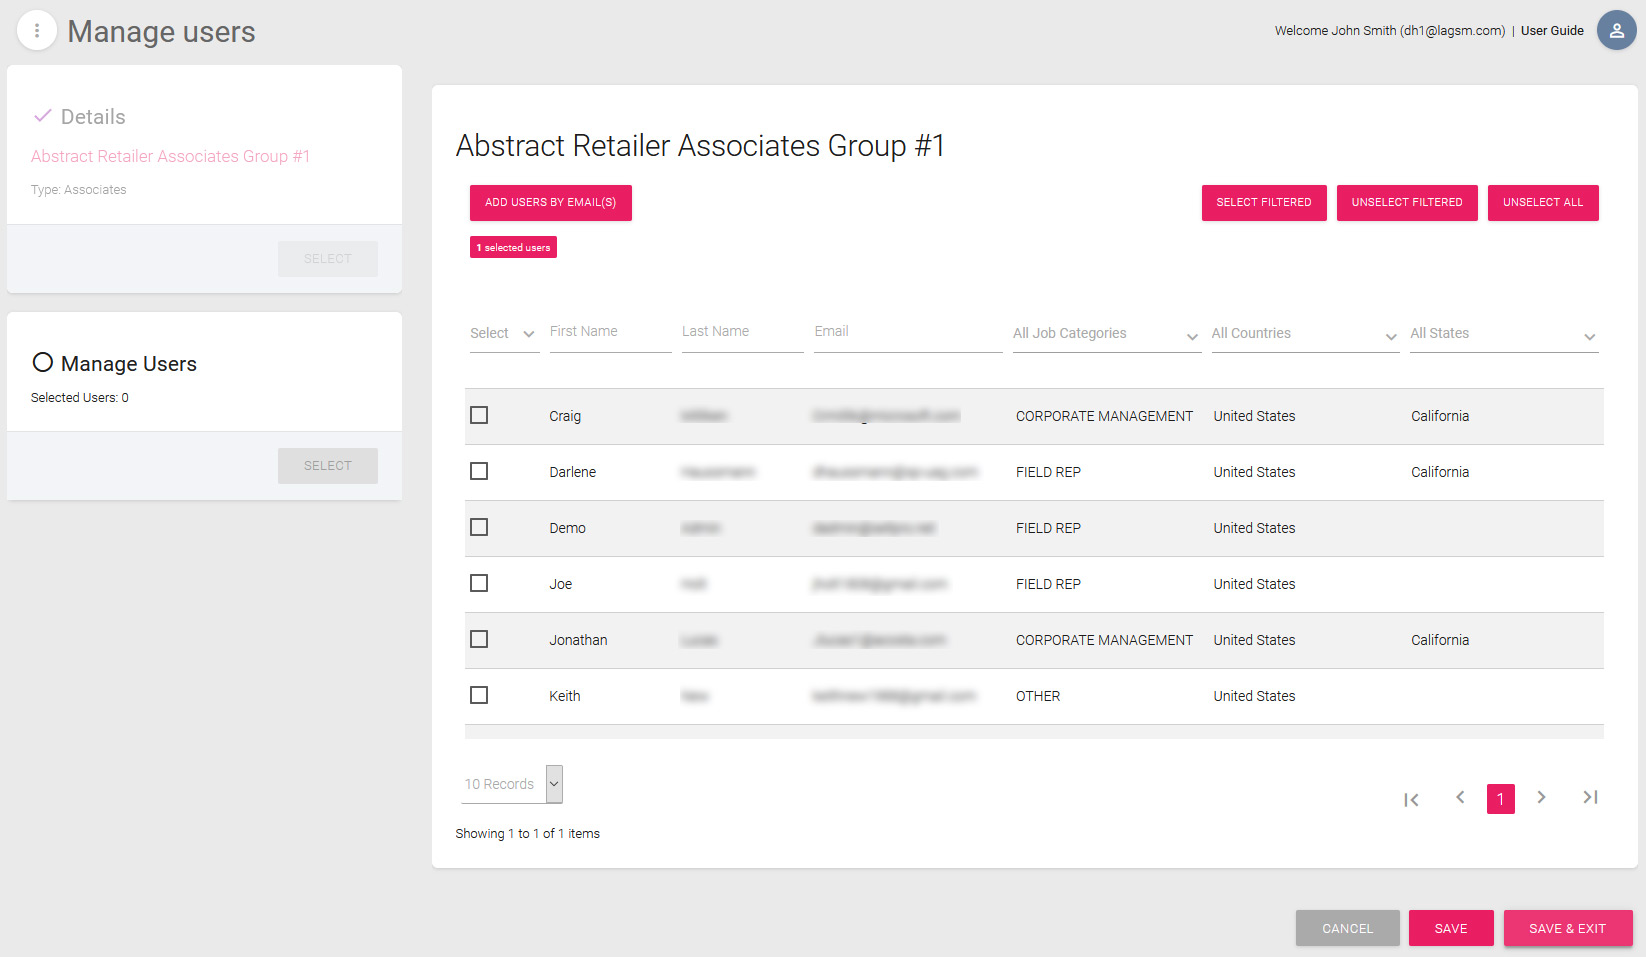Open the User Guide link

(1552, 31)
